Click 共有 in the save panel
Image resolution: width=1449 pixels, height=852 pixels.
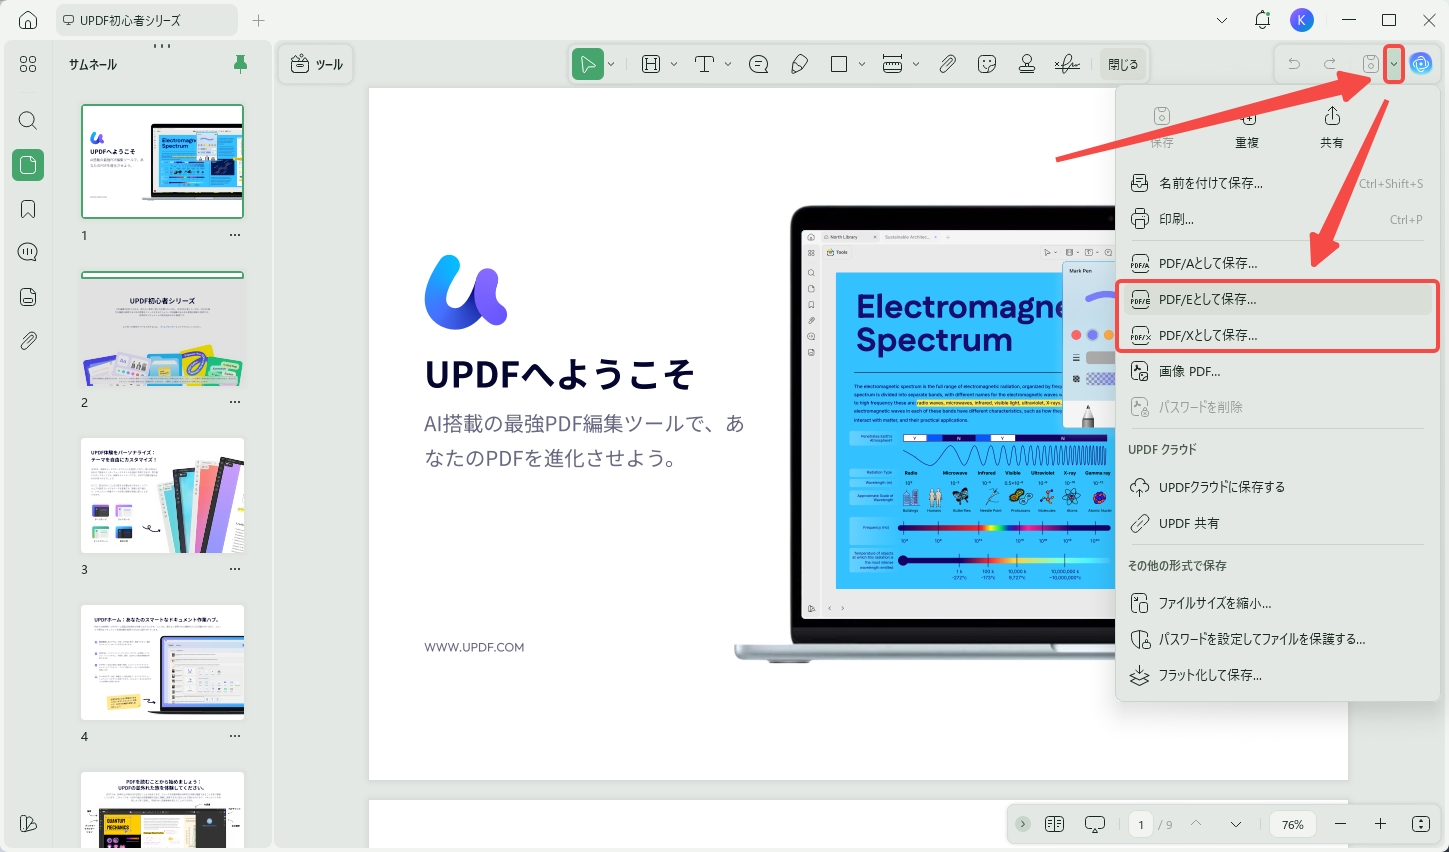pyautogui.click(x=1331, y=125)
